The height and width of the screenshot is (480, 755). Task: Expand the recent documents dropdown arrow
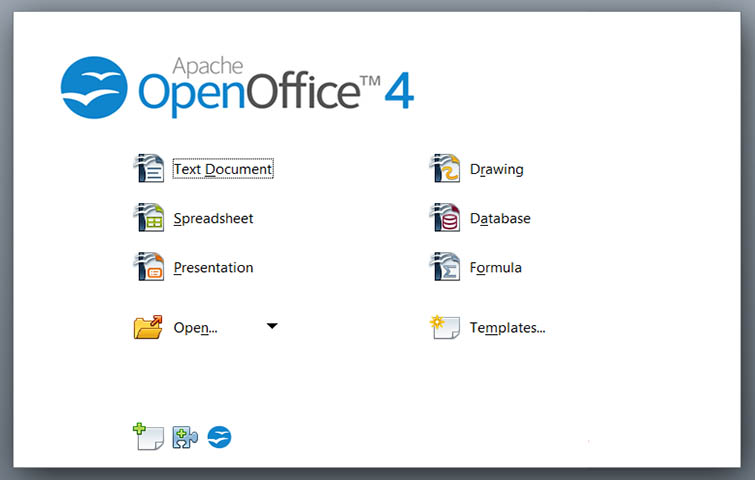click(272, 326)
